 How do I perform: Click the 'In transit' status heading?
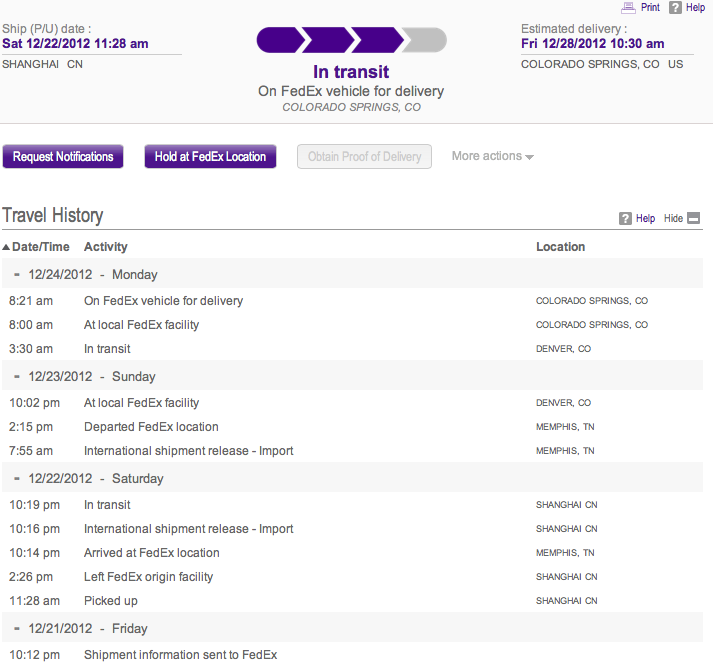[x=351, y=72]
